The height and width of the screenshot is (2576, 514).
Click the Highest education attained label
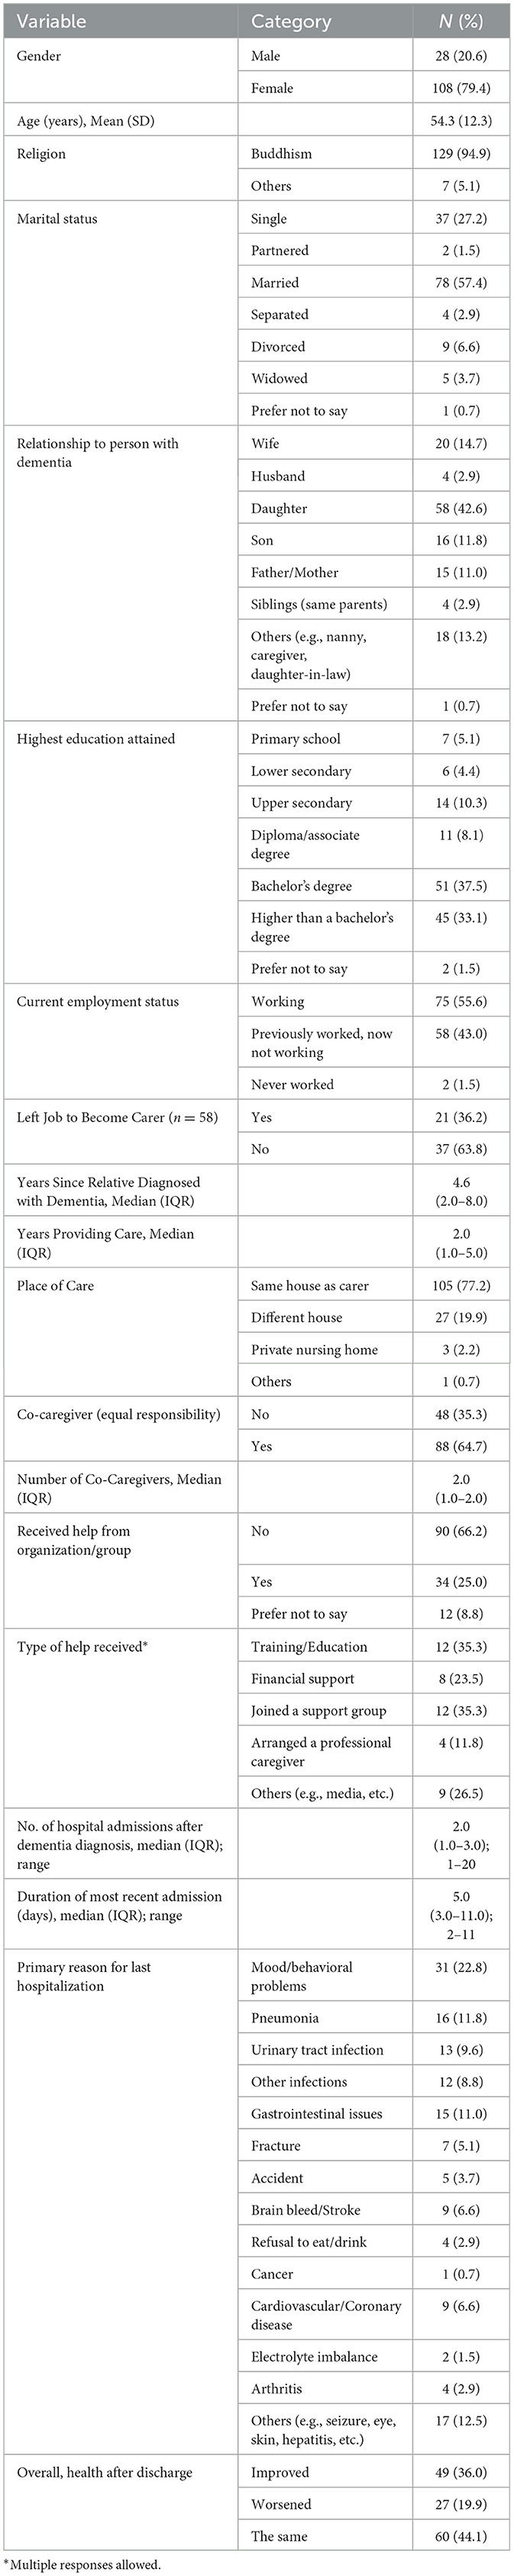click(x=96, y=739)
